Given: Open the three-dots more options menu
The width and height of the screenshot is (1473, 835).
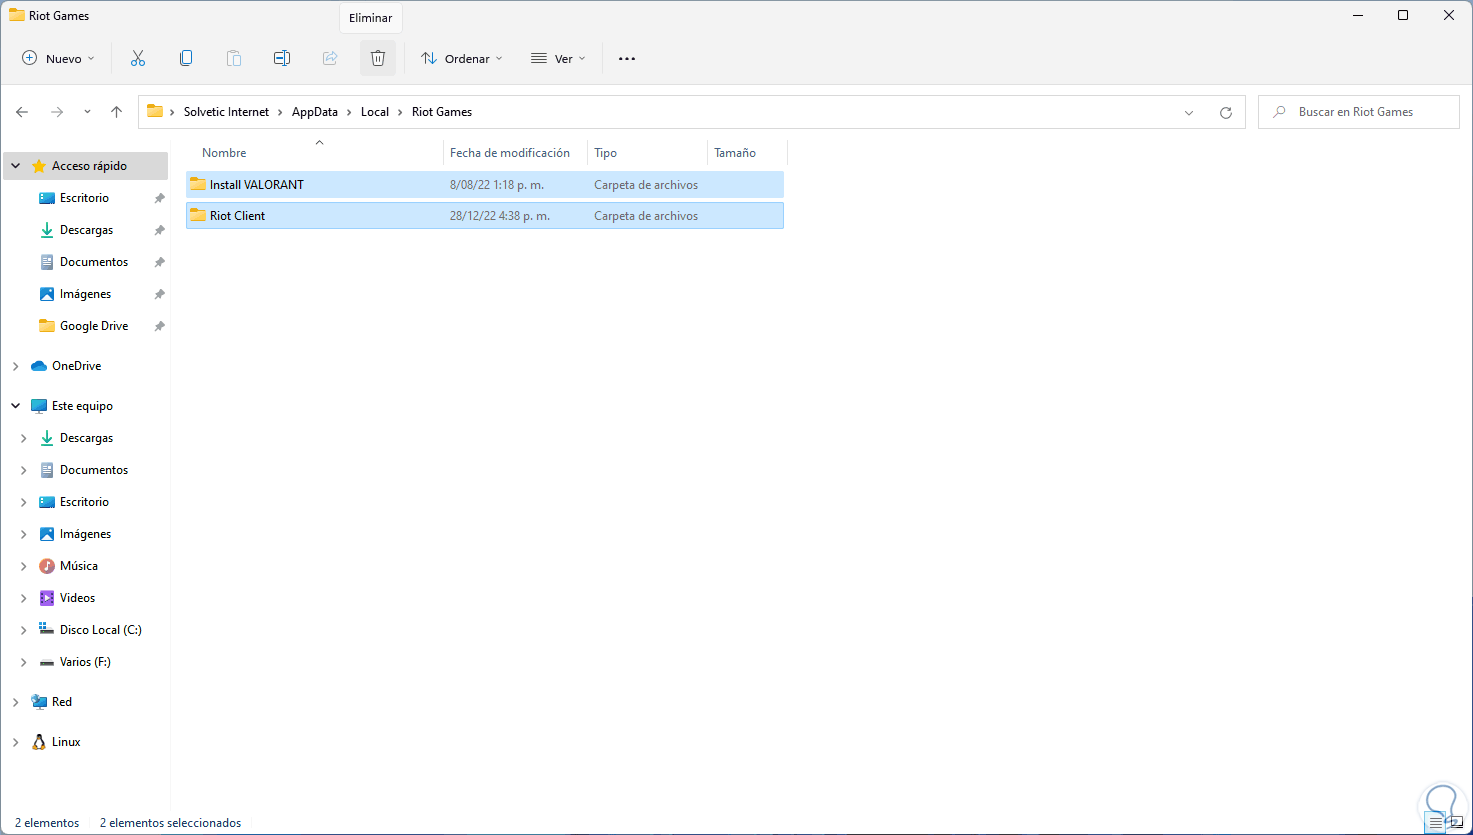Looking at the screenshot, I should (627, 59).
